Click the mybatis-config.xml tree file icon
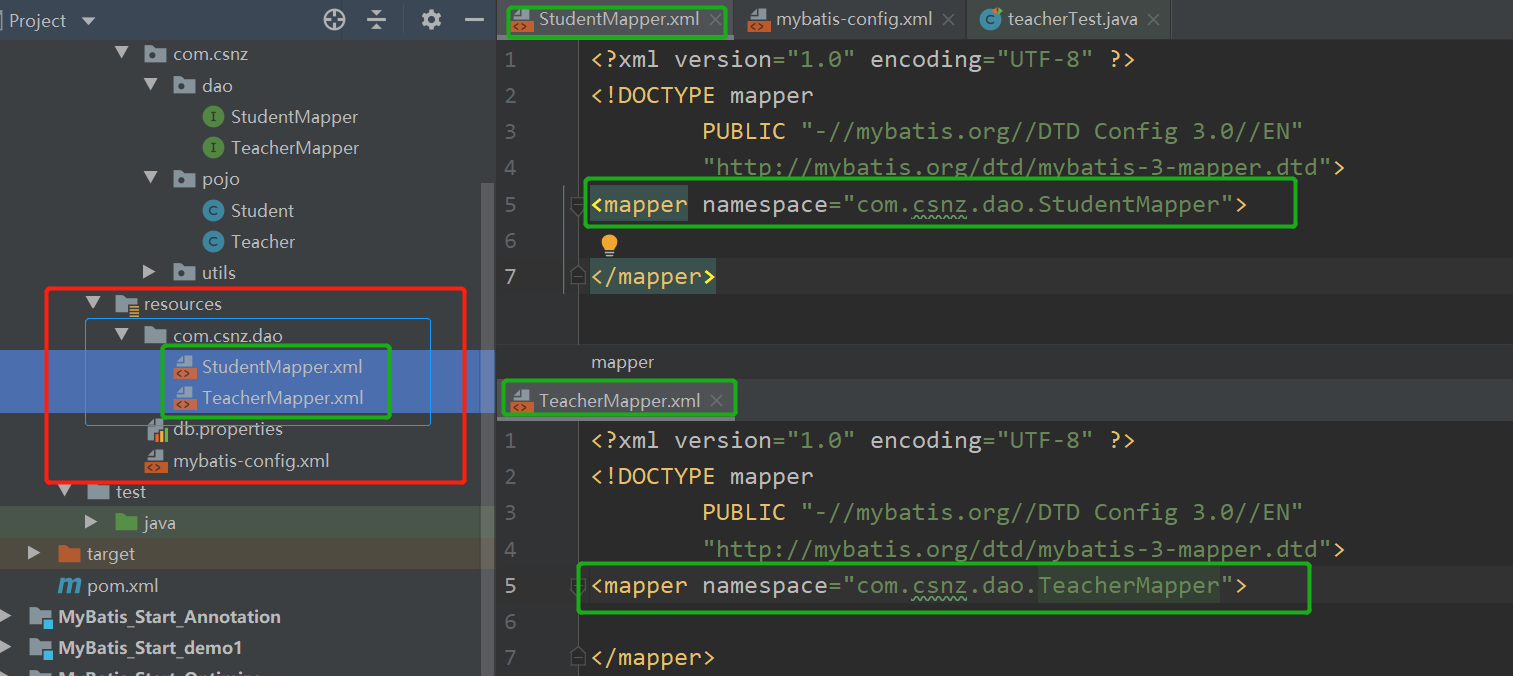1513x676 pixels. click(156, 462)
